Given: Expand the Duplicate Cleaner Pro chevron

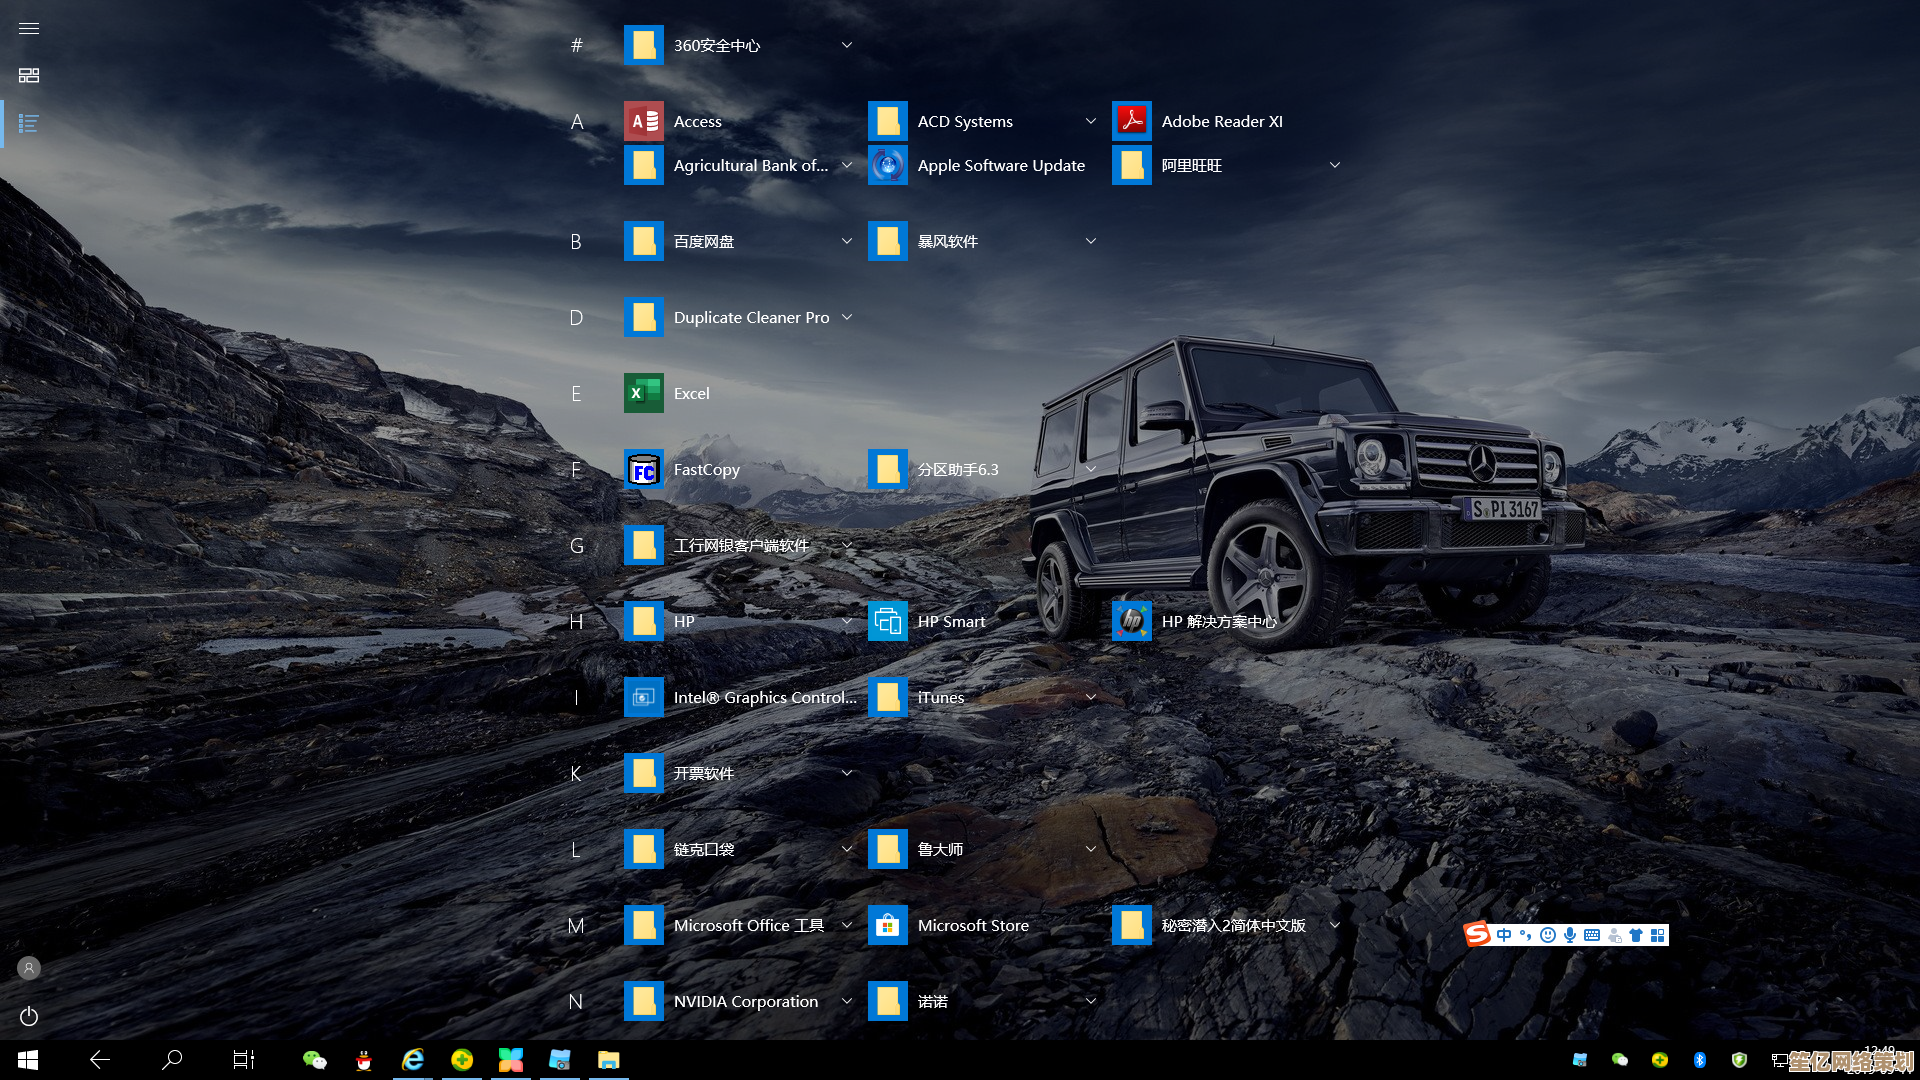Looking at the screenshot, I should 847,317.
